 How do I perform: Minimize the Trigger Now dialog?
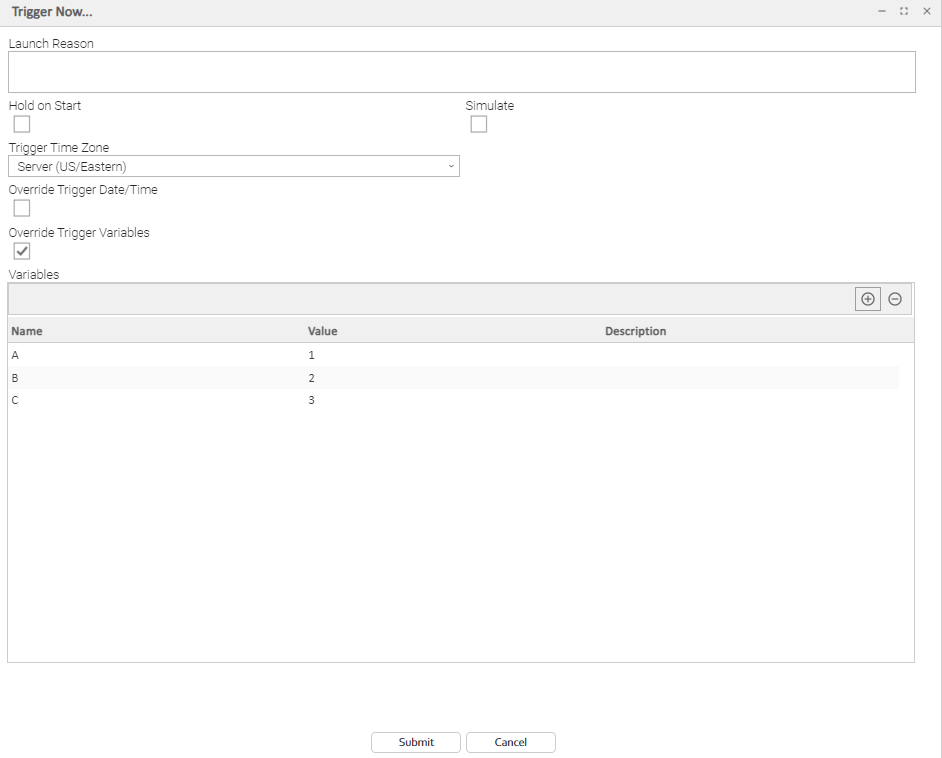tap(881, 11)
